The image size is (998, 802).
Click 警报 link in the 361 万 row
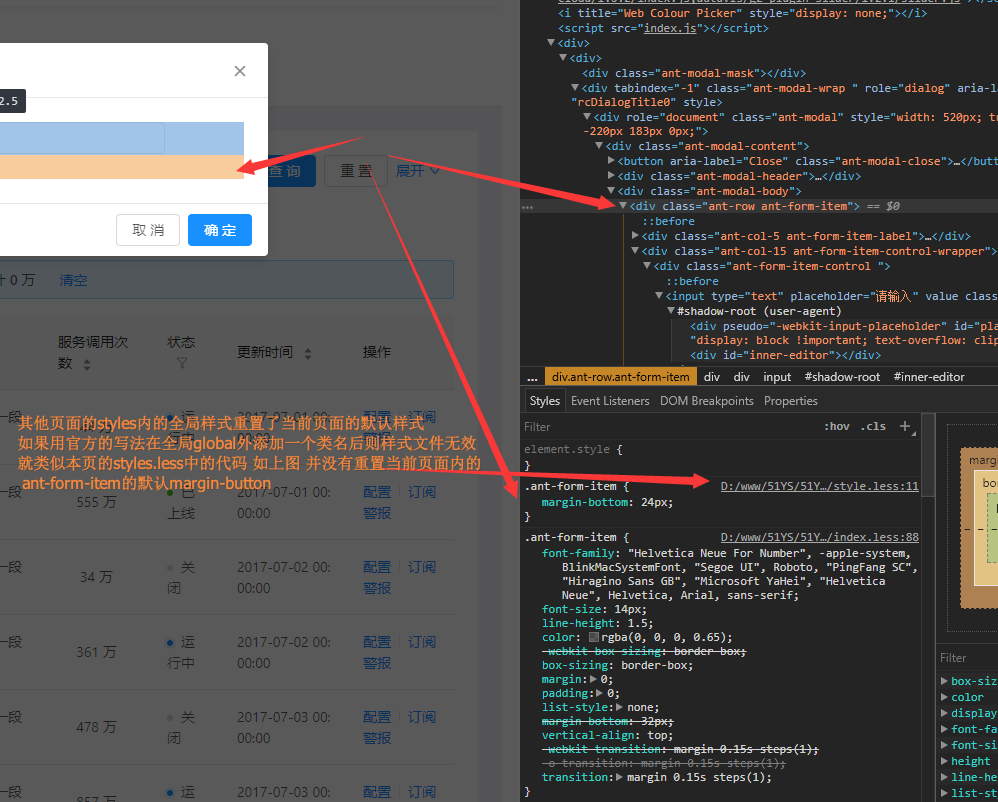coord(377,663)
